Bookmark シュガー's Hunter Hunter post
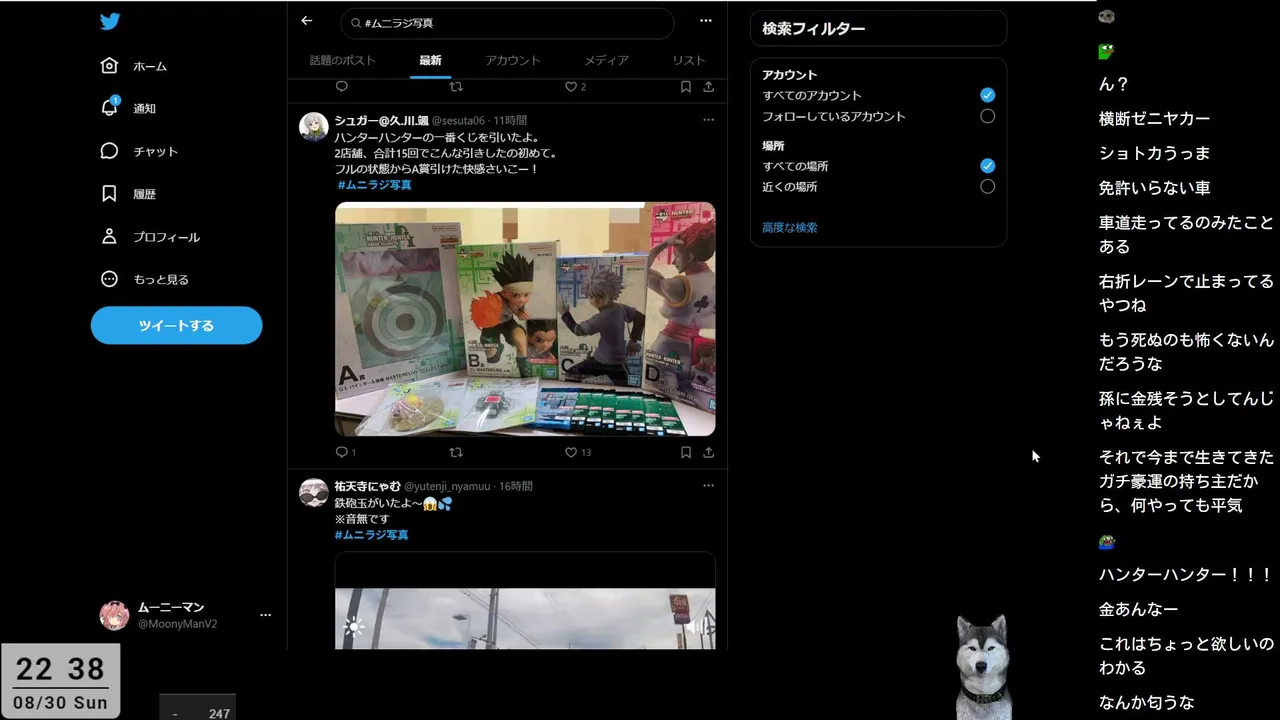 [686, 452]
